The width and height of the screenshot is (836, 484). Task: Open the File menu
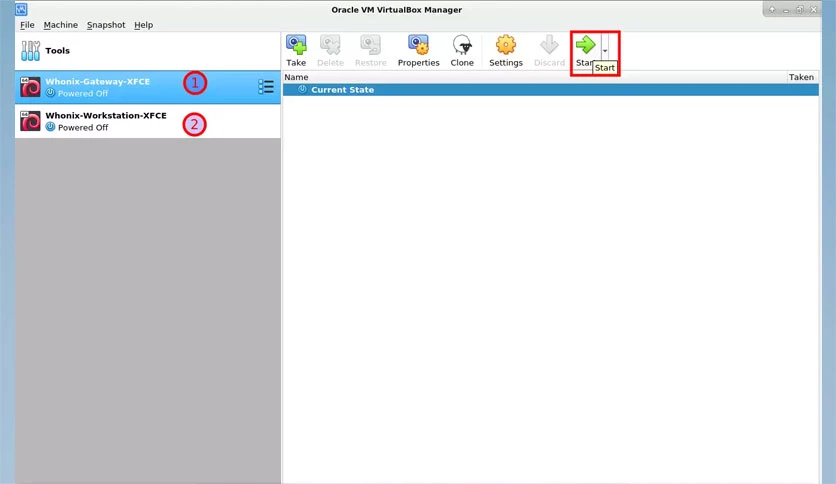(x=27, y=25)
